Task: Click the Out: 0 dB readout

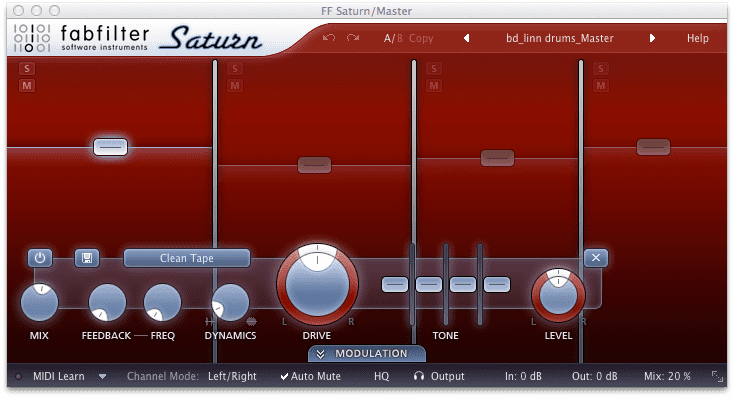Action: (x=595, y=376)
